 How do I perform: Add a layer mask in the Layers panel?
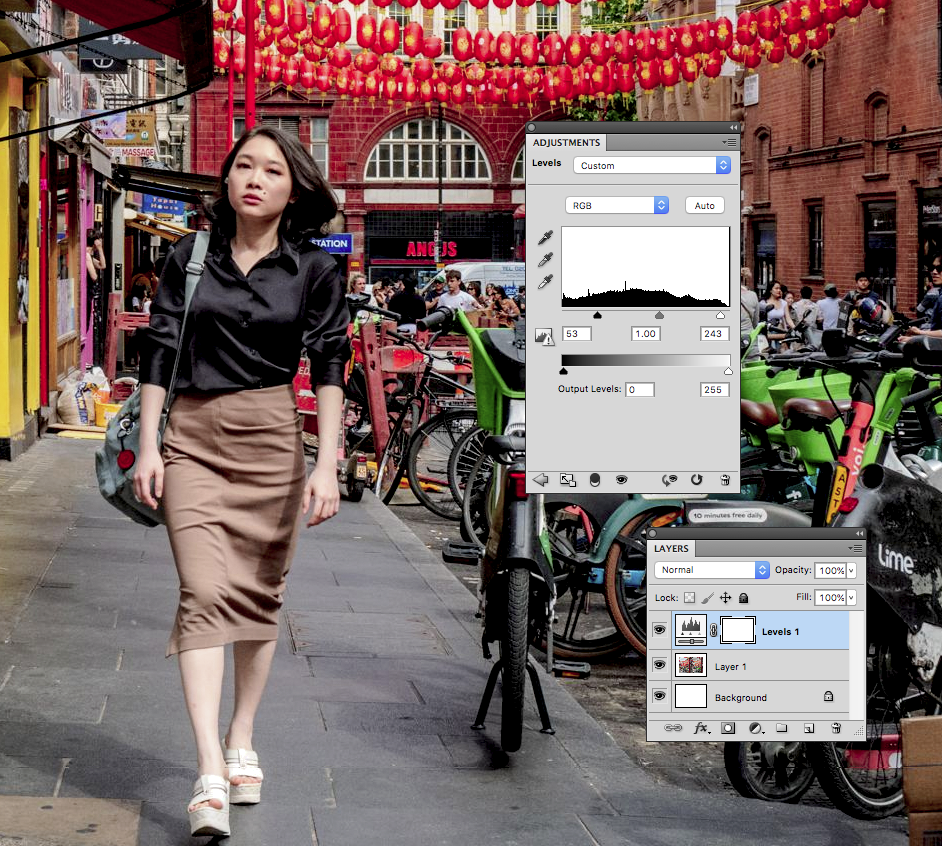click(728, 728)
